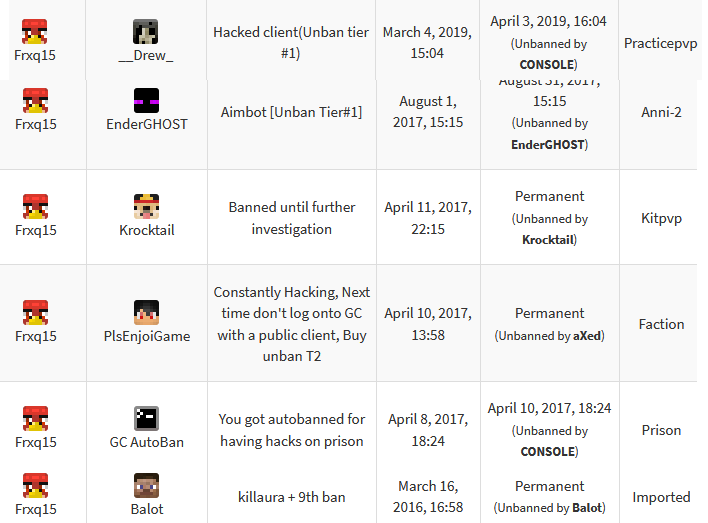The image size is (708, 523).
Task: Select the 'Banned until further investigation' reason
Action: point(292,218)
